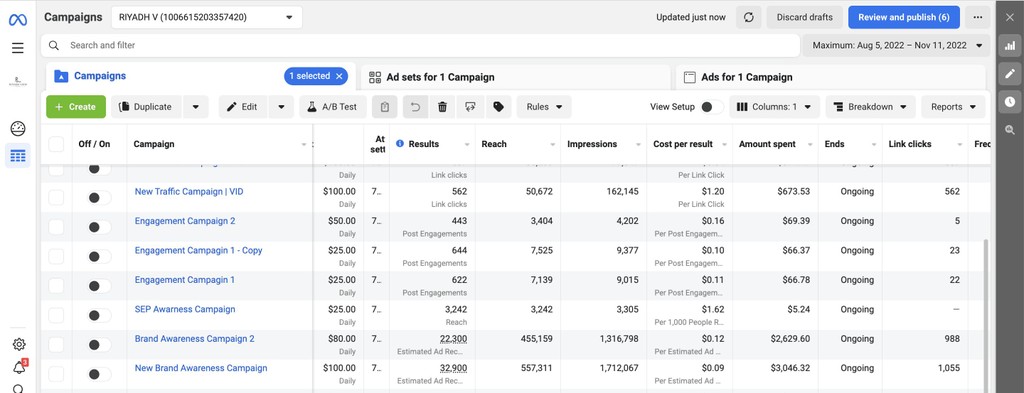Open Columns: 1 dropdown
This screenshot has width=1024, height=393.
coord(775,107)
